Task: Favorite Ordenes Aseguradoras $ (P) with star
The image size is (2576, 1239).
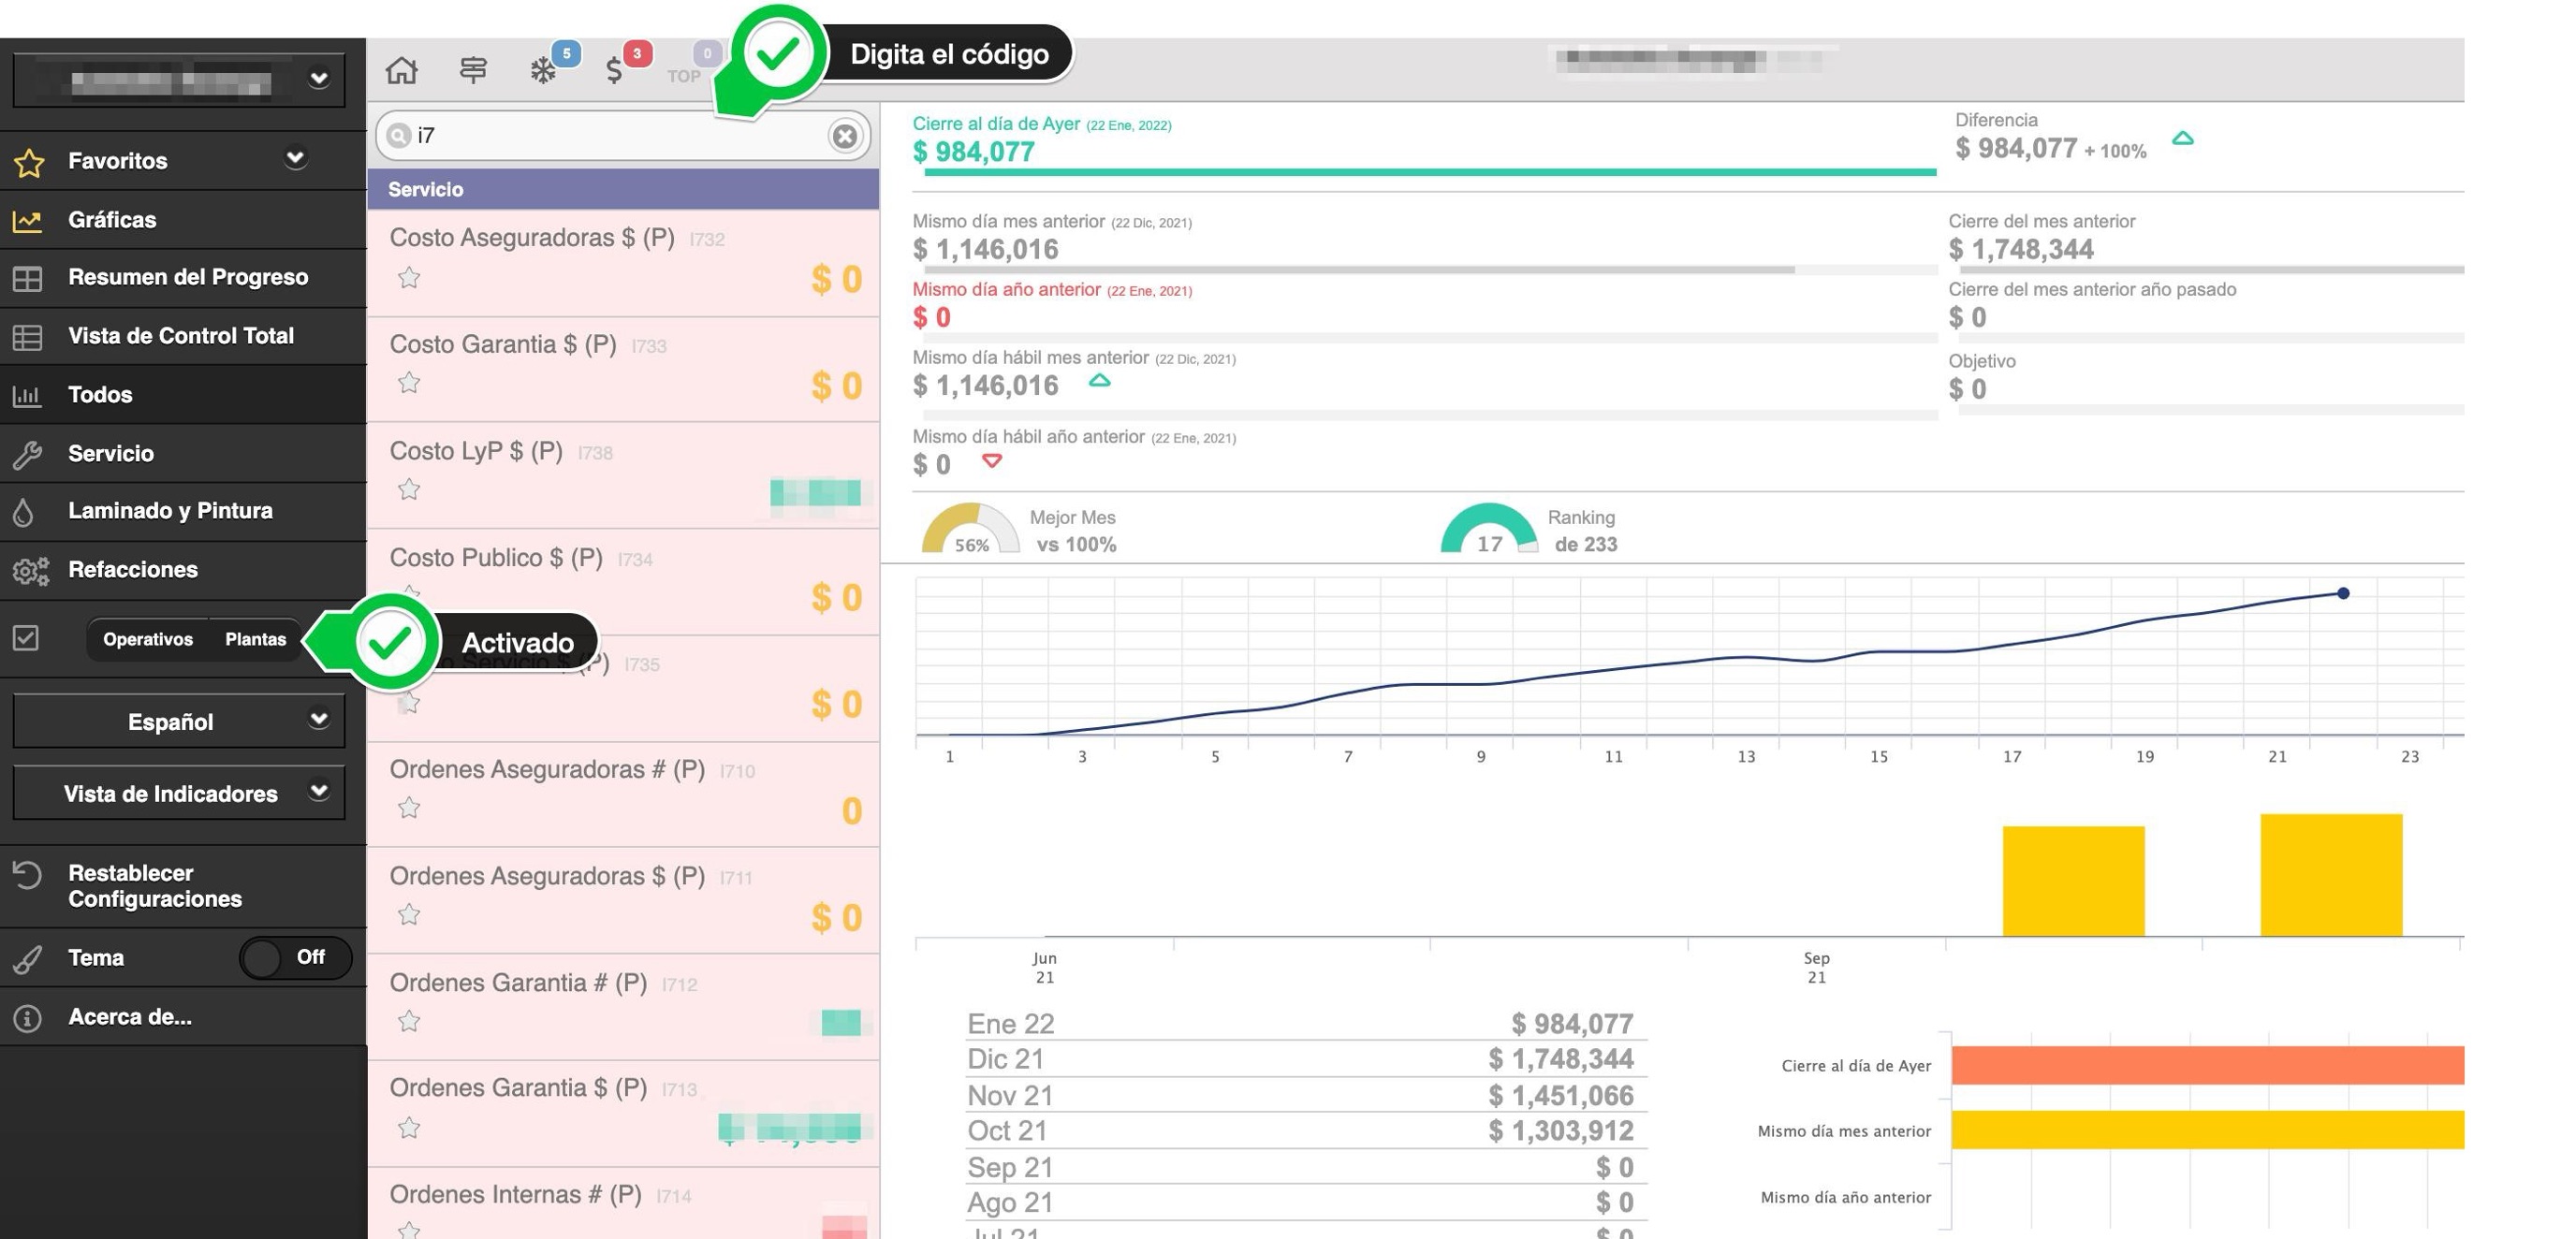Action: [x=409, y=914]
